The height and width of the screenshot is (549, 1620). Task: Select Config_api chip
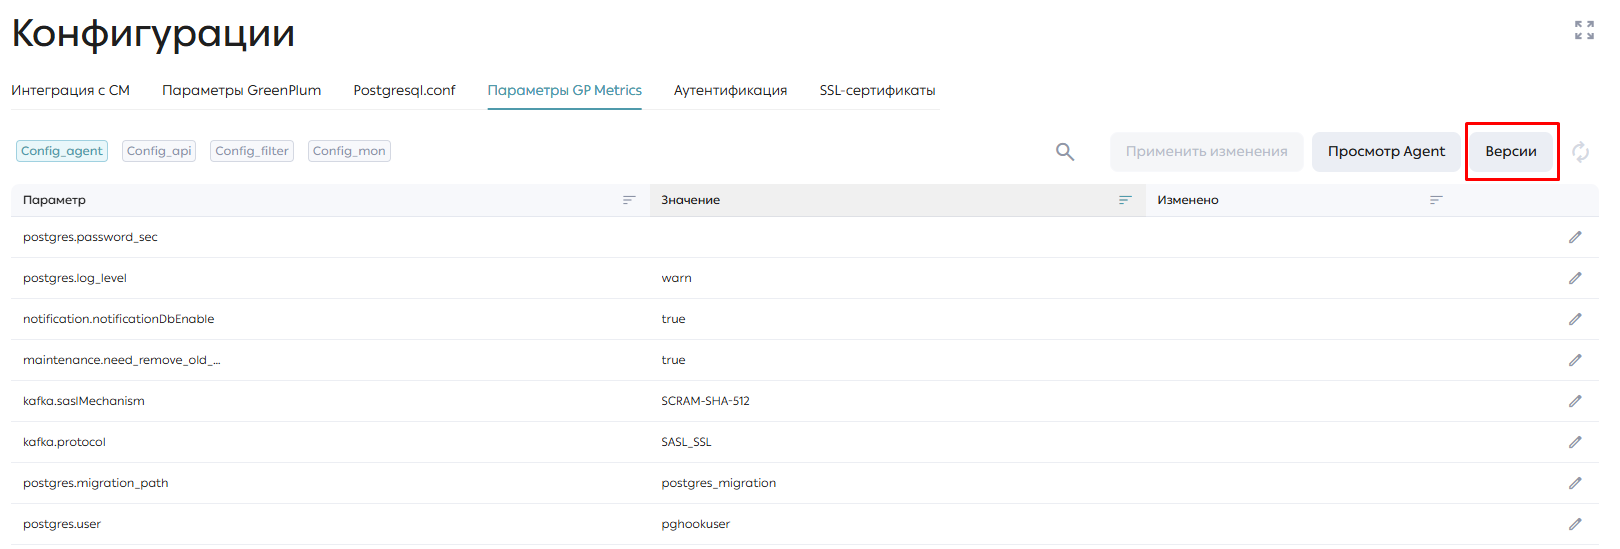(x=159, y=151)
